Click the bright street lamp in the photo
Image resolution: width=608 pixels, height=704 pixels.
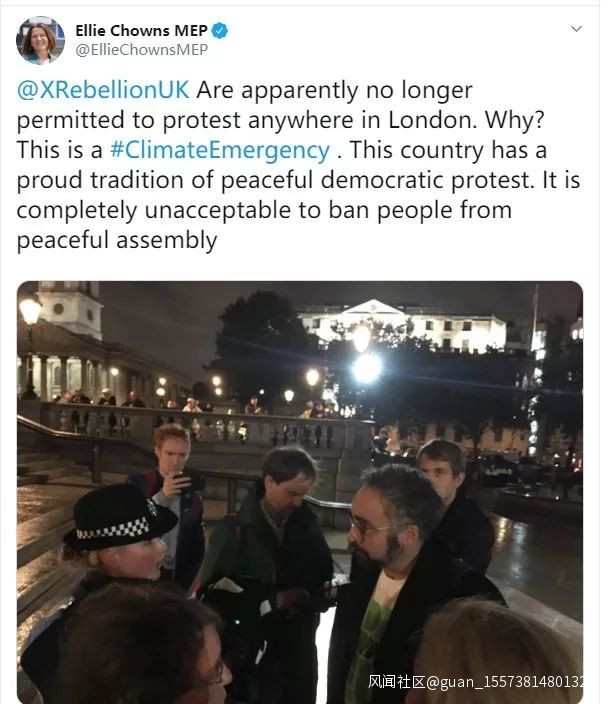pyautogui.click(x=366, y=367)
